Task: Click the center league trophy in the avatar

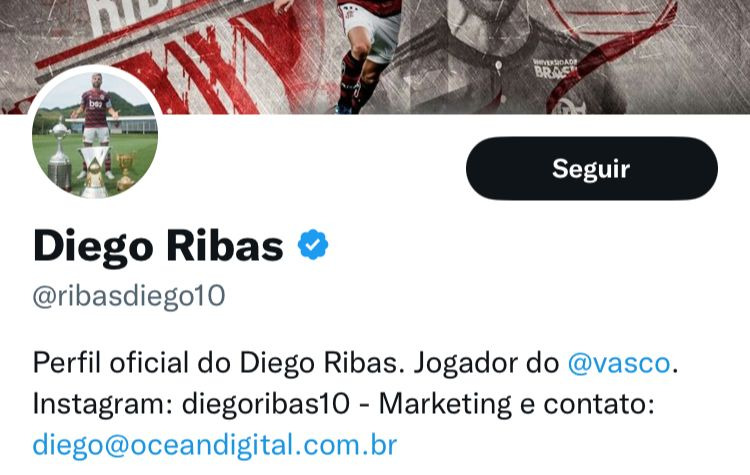Action: click(x=94, y=172)
